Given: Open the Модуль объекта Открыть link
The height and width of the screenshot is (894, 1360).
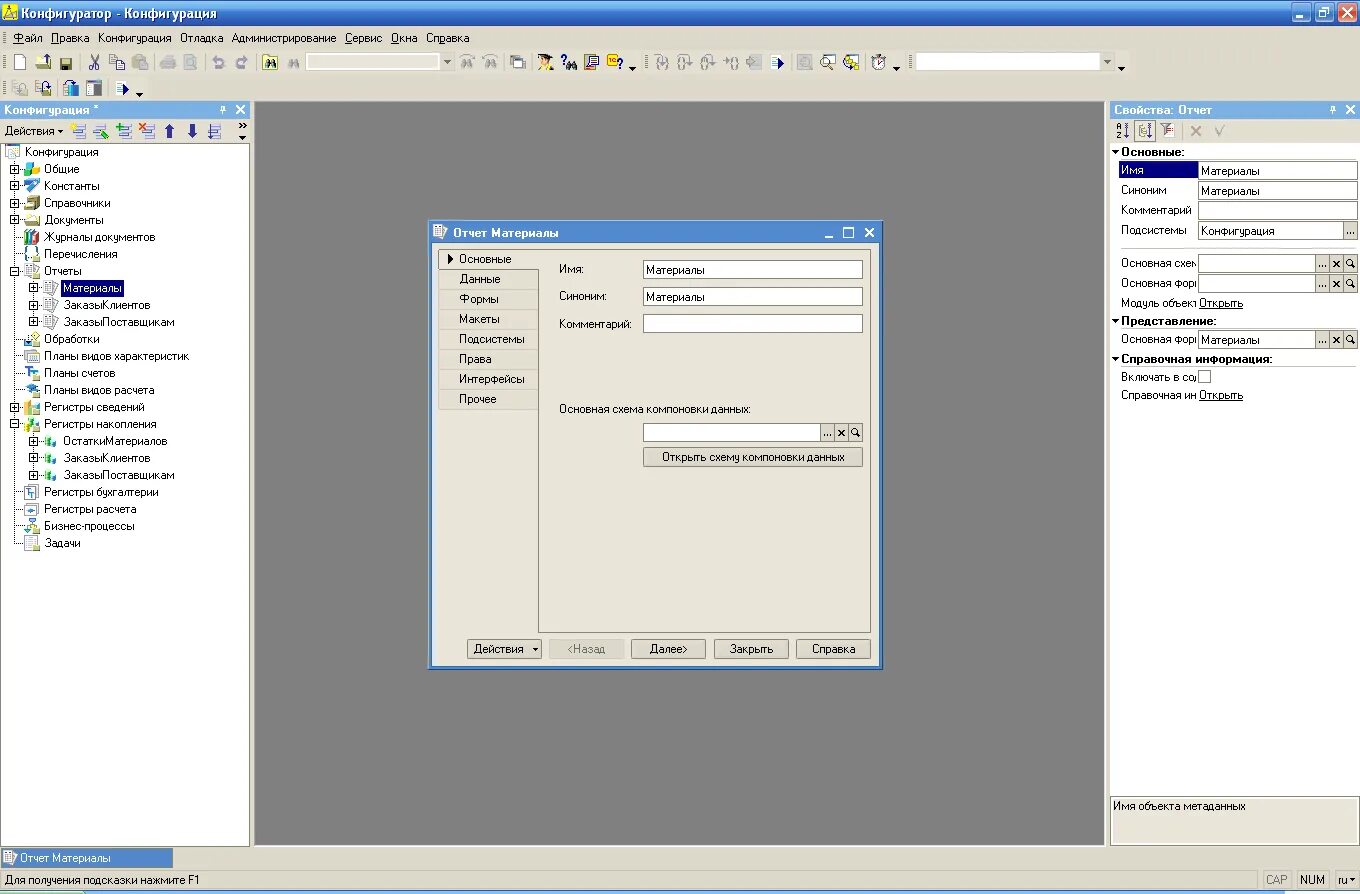Looking at the screenshot, I should click(1221, 303).
